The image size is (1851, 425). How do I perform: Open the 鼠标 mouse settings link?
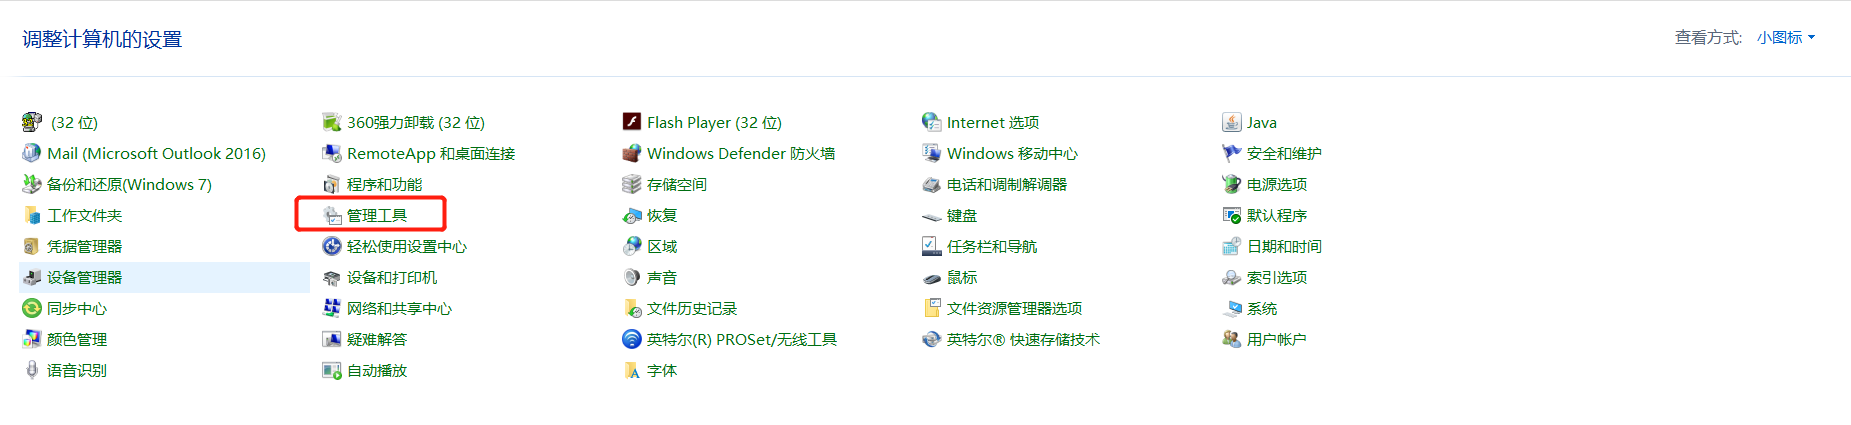(962, 278)
